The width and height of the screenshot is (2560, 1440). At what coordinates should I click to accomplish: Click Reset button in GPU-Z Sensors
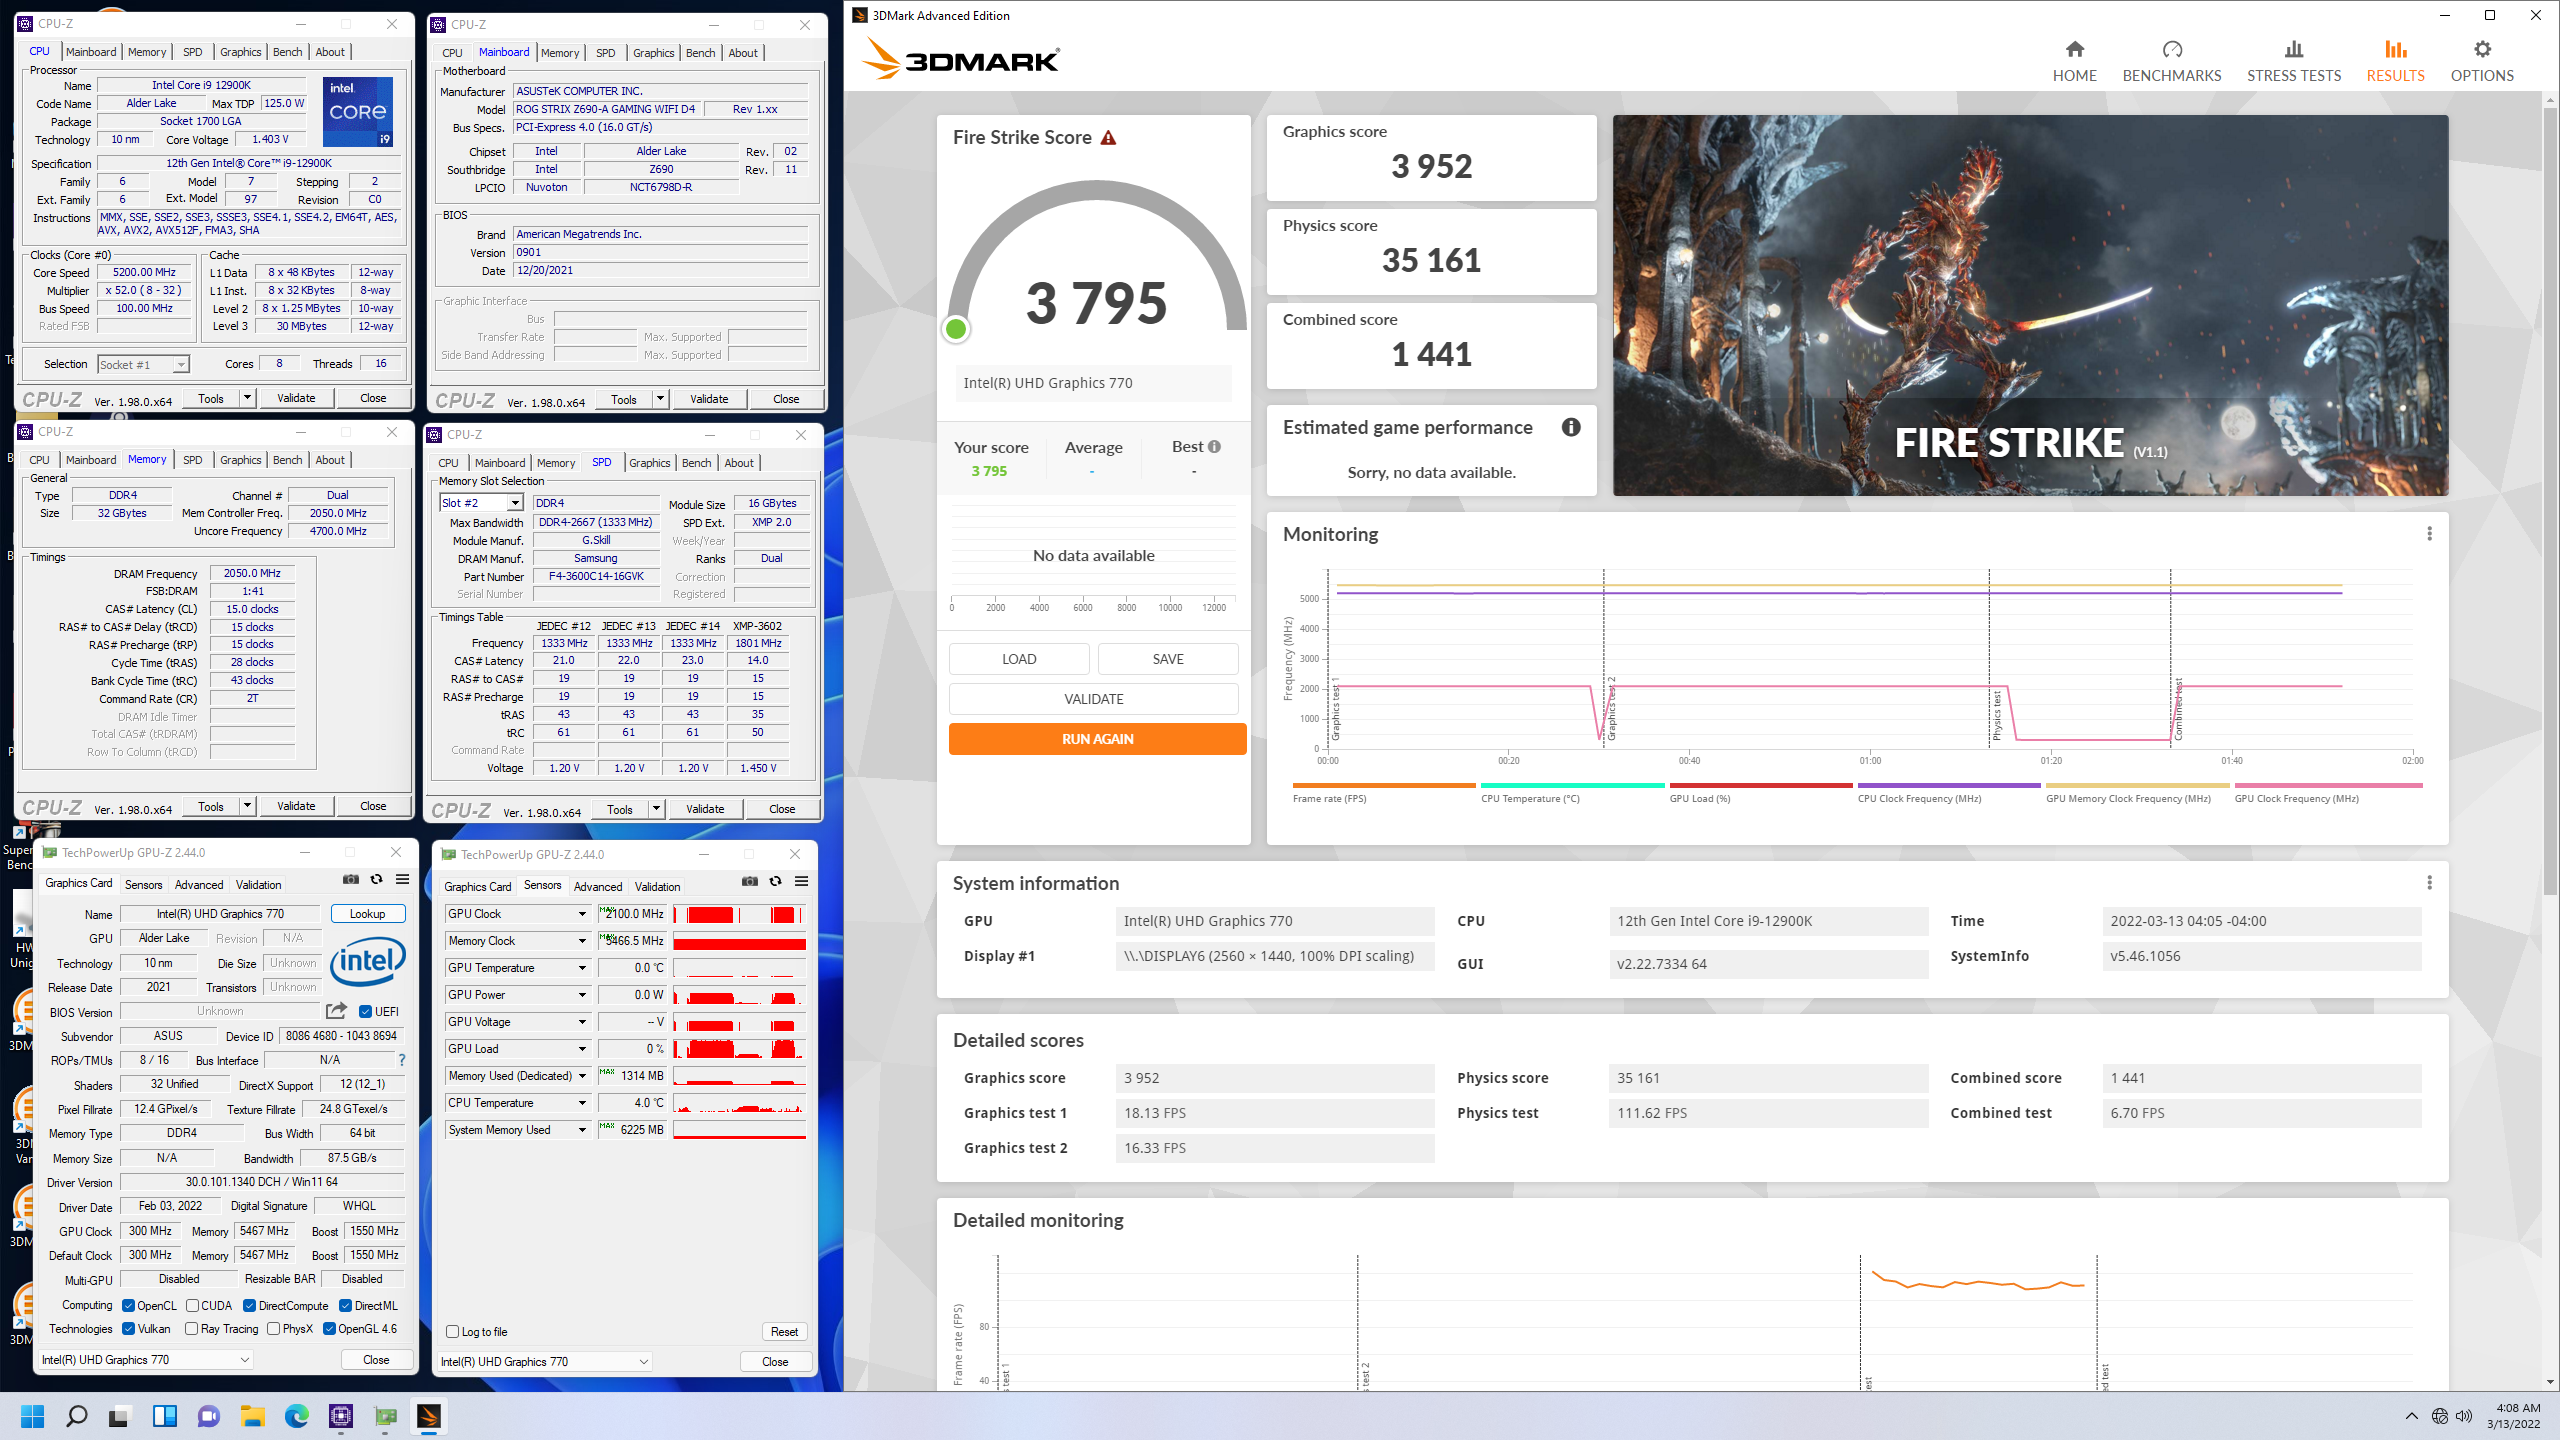[x=785, y=1332]
